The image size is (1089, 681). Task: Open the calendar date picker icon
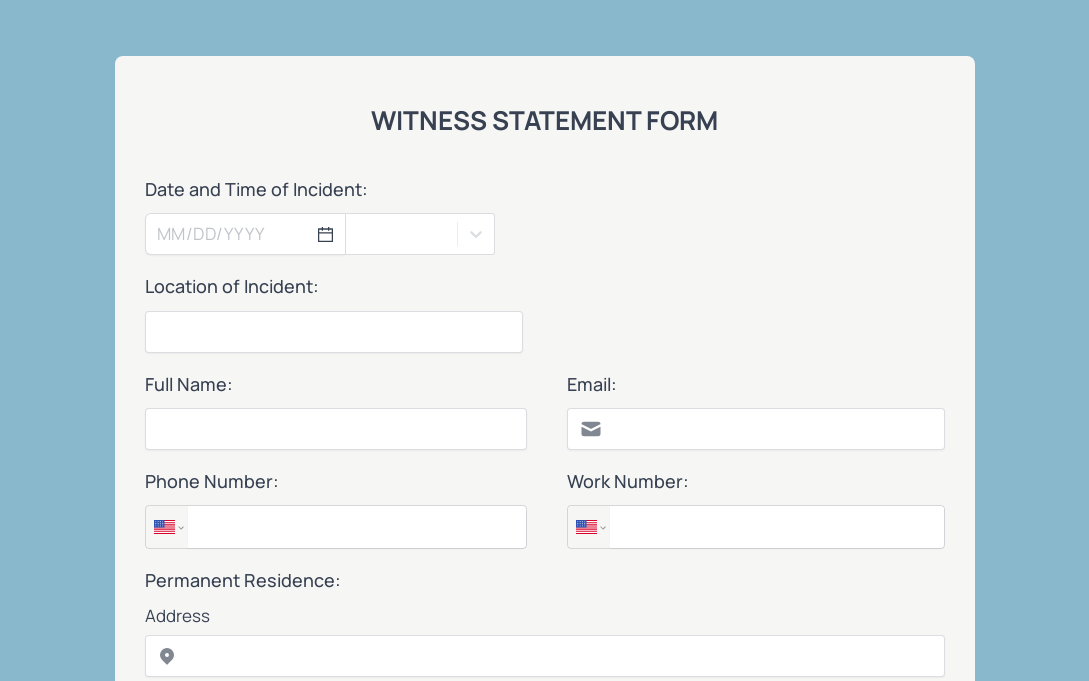click(x=325, y=235)
